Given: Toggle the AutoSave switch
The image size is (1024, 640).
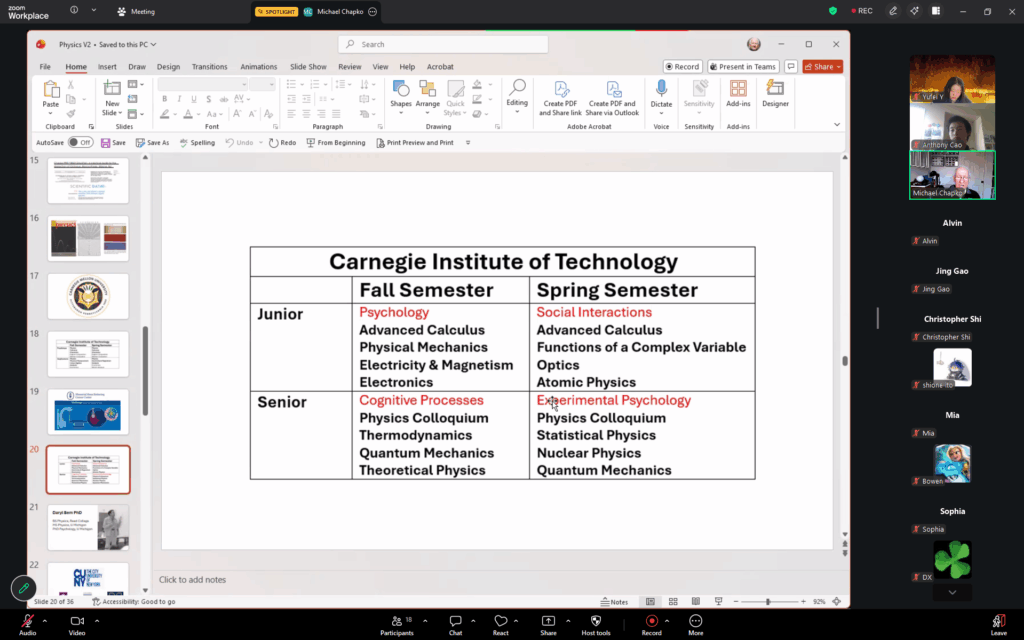Looking at the screenshot, I should tap(79, 143).
